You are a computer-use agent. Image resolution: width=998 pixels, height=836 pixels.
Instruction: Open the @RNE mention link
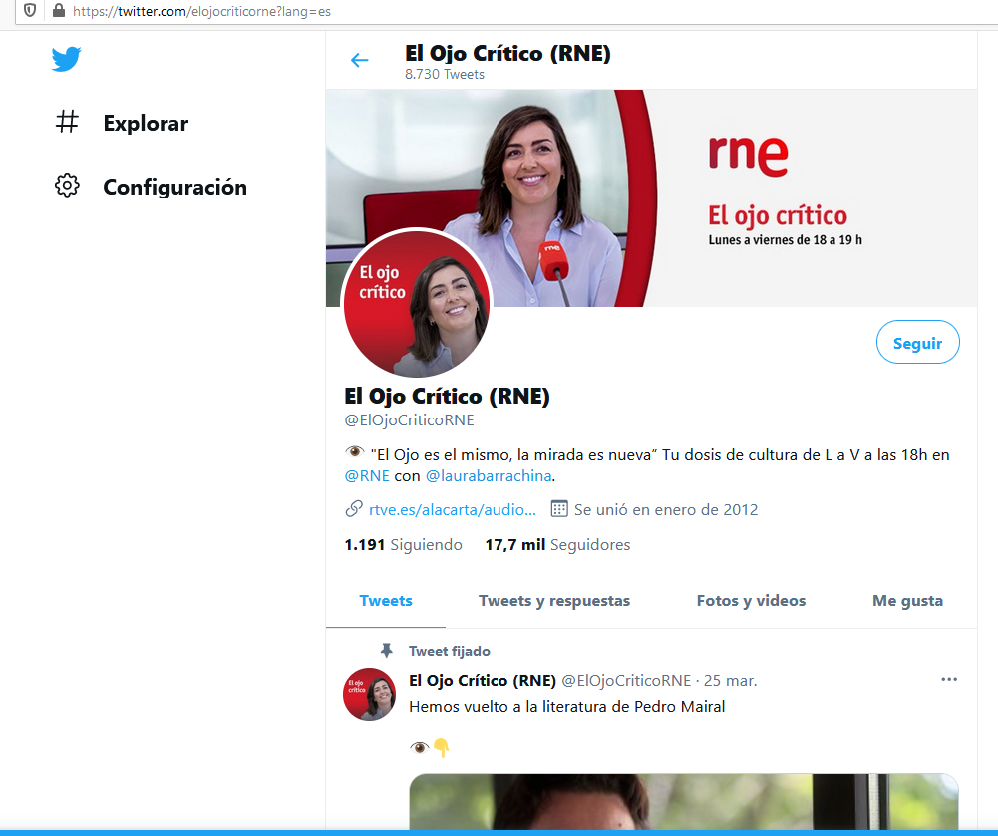tap(367, 476)
